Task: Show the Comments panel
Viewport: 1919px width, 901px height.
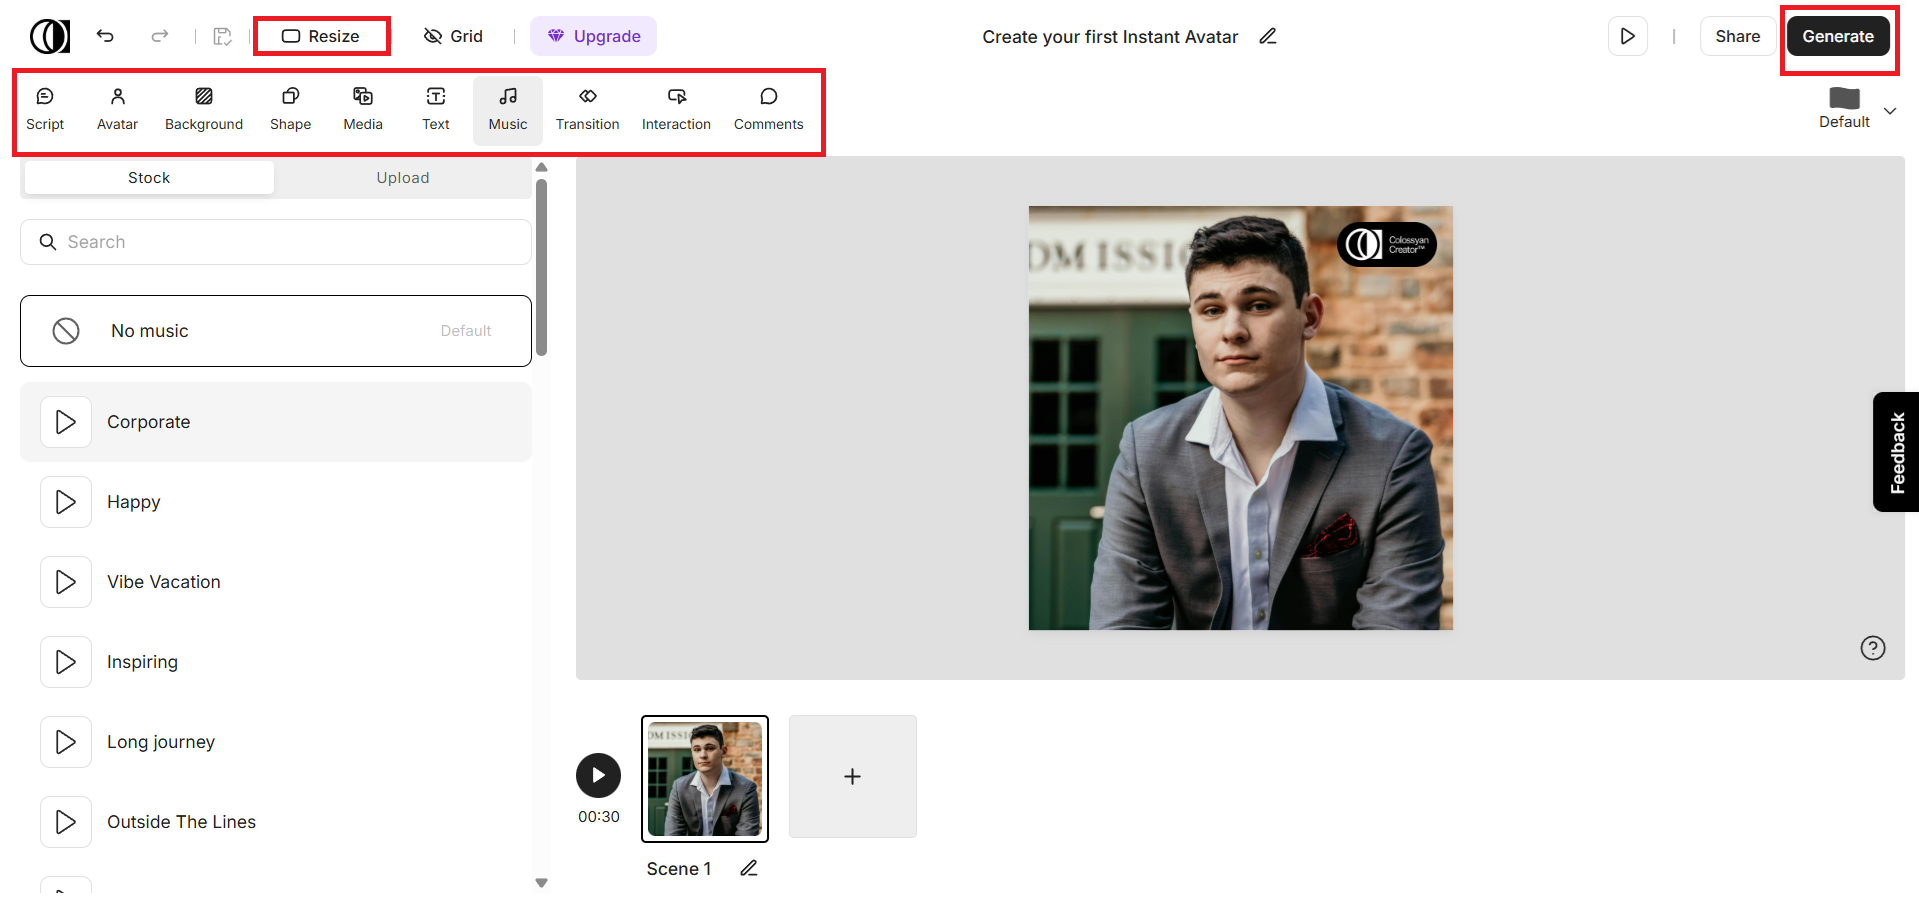Action: [x=768, y=108]
